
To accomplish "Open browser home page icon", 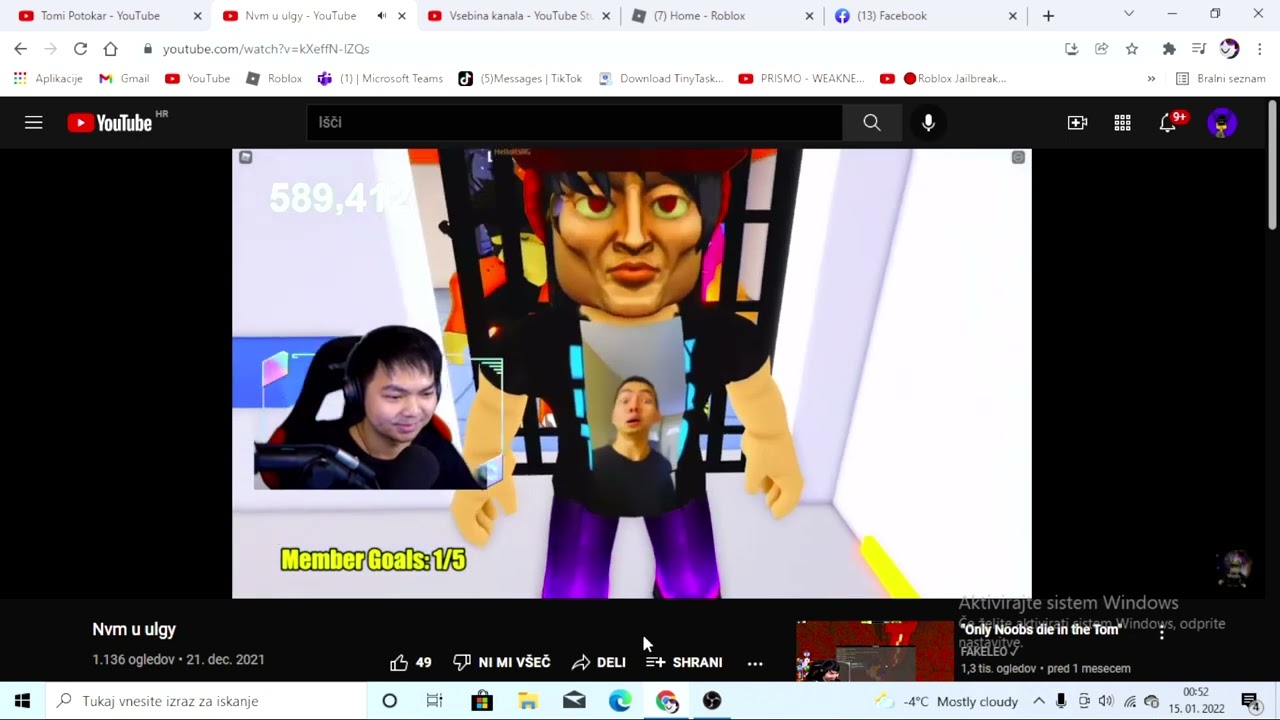I will pyautogui.click(x=110, y=48).
